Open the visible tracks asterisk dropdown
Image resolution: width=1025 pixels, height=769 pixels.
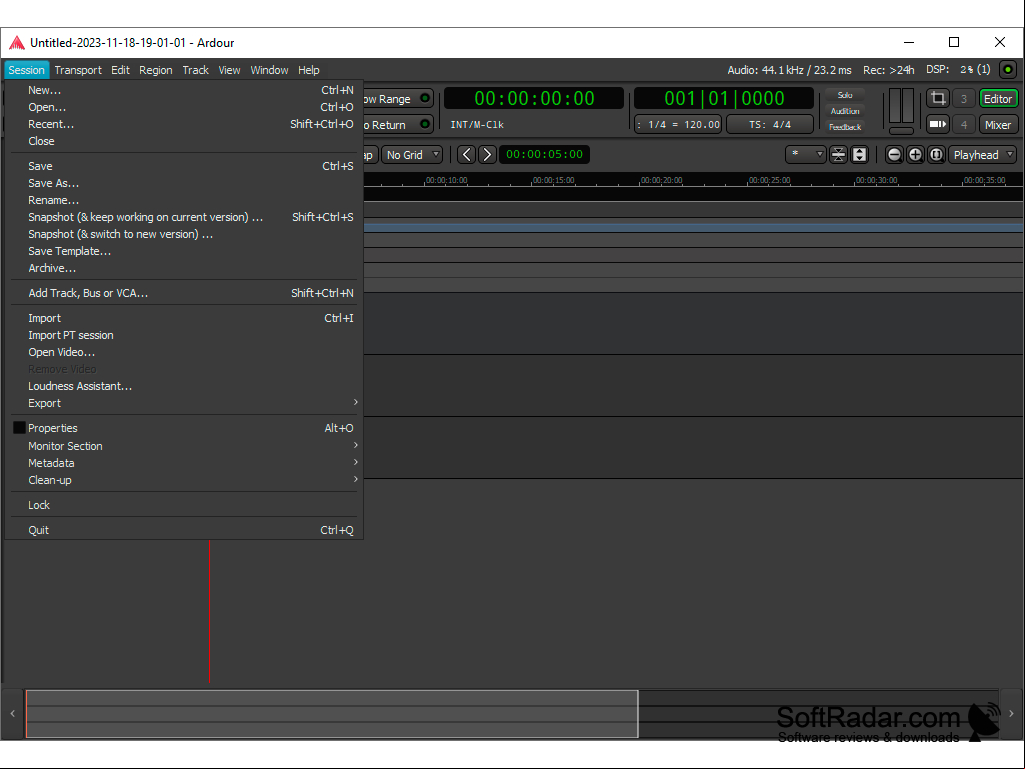pos(805,155)
